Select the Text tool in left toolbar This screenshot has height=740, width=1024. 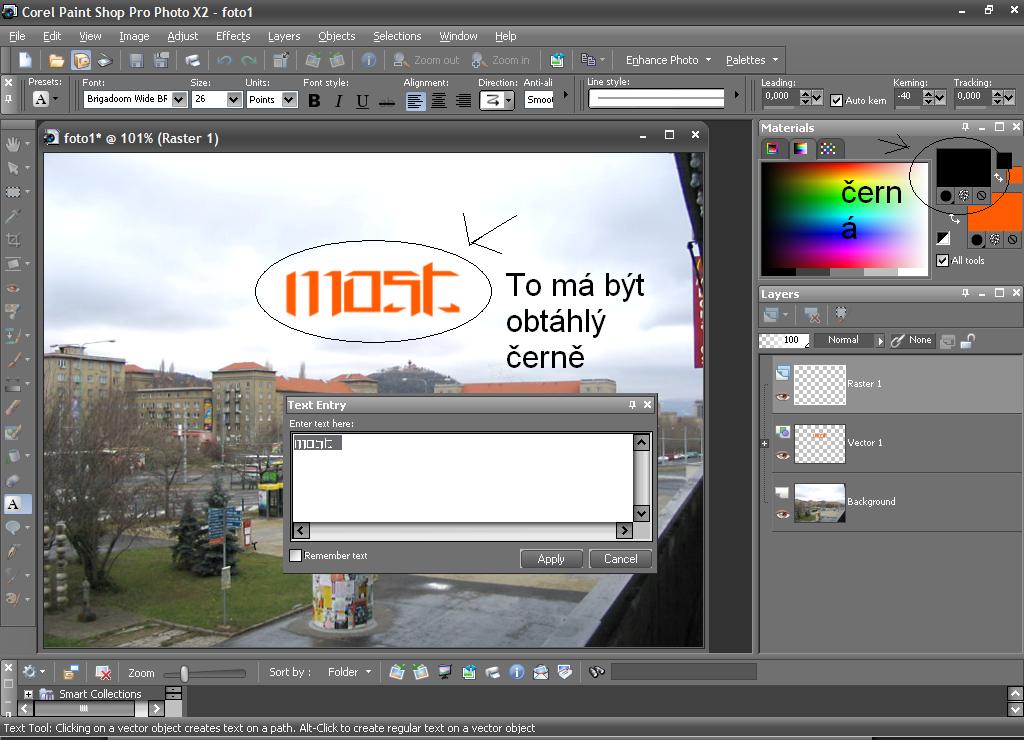(13, 504)
